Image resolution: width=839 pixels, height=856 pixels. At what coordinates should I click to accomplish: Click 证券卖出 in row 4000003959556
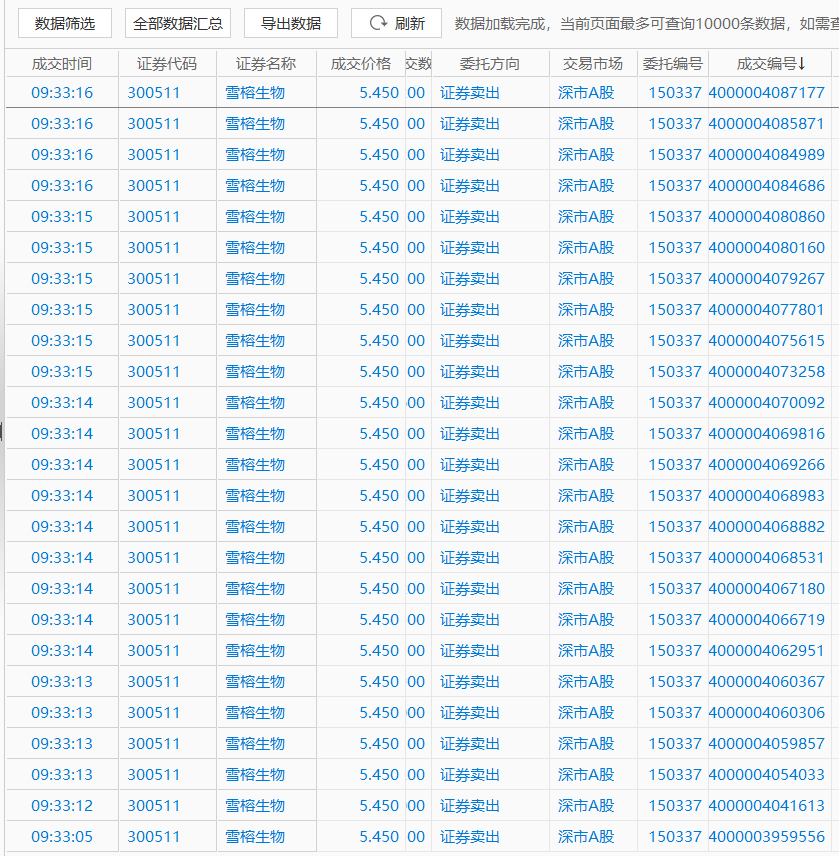(470, 836)
